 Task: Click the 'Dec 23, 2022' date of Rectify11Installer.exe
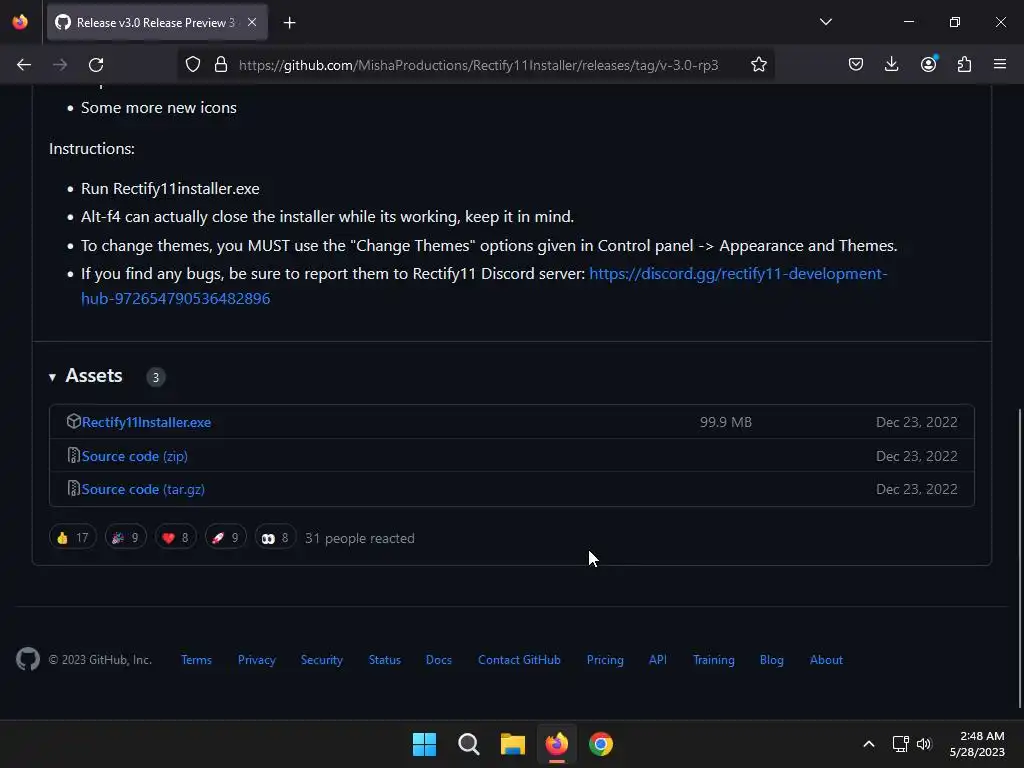[x=917, y=423]
